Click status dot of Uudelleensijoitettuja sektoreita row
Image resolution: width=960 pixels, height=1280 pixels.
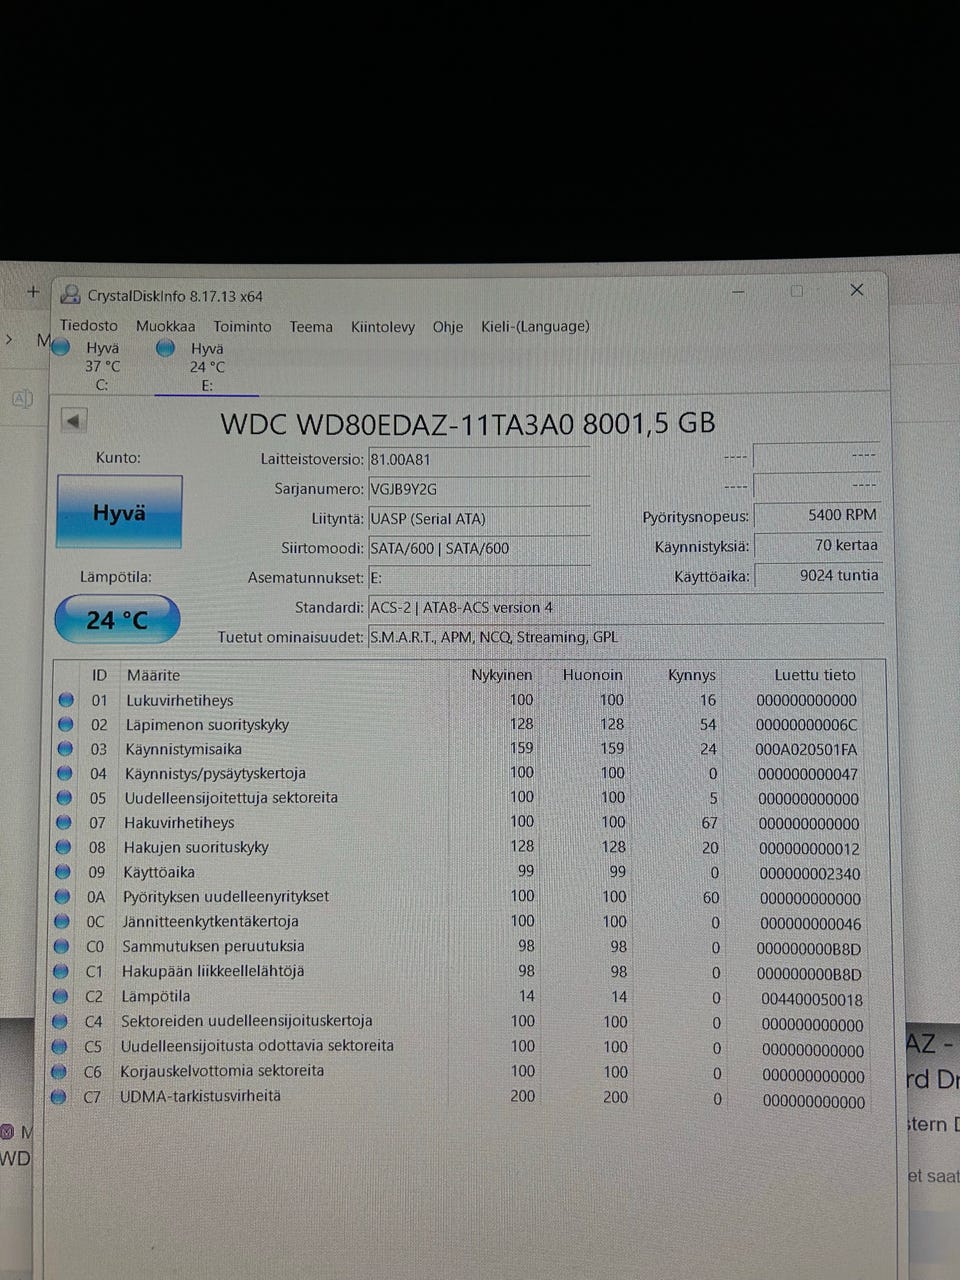pos(65,797)
